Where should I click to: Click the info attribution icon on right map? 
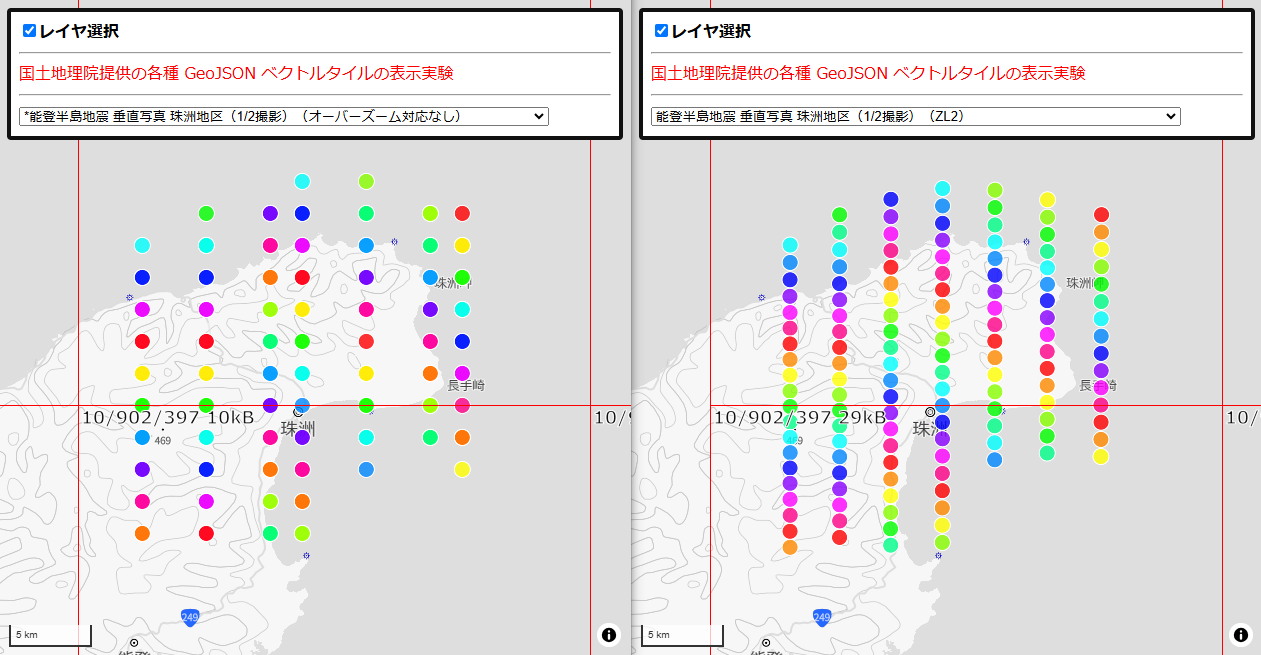(x=1240, y=634)
